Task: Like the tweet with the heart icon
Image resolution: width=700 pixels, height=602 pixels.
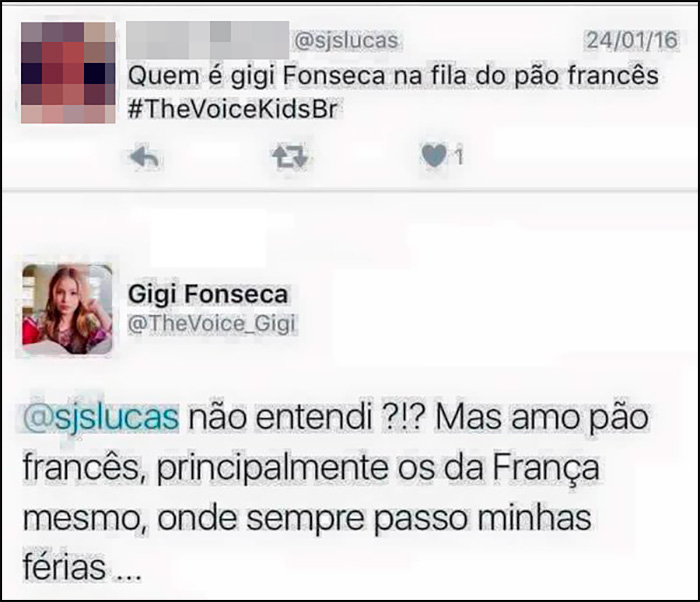Action: point(433,156)
